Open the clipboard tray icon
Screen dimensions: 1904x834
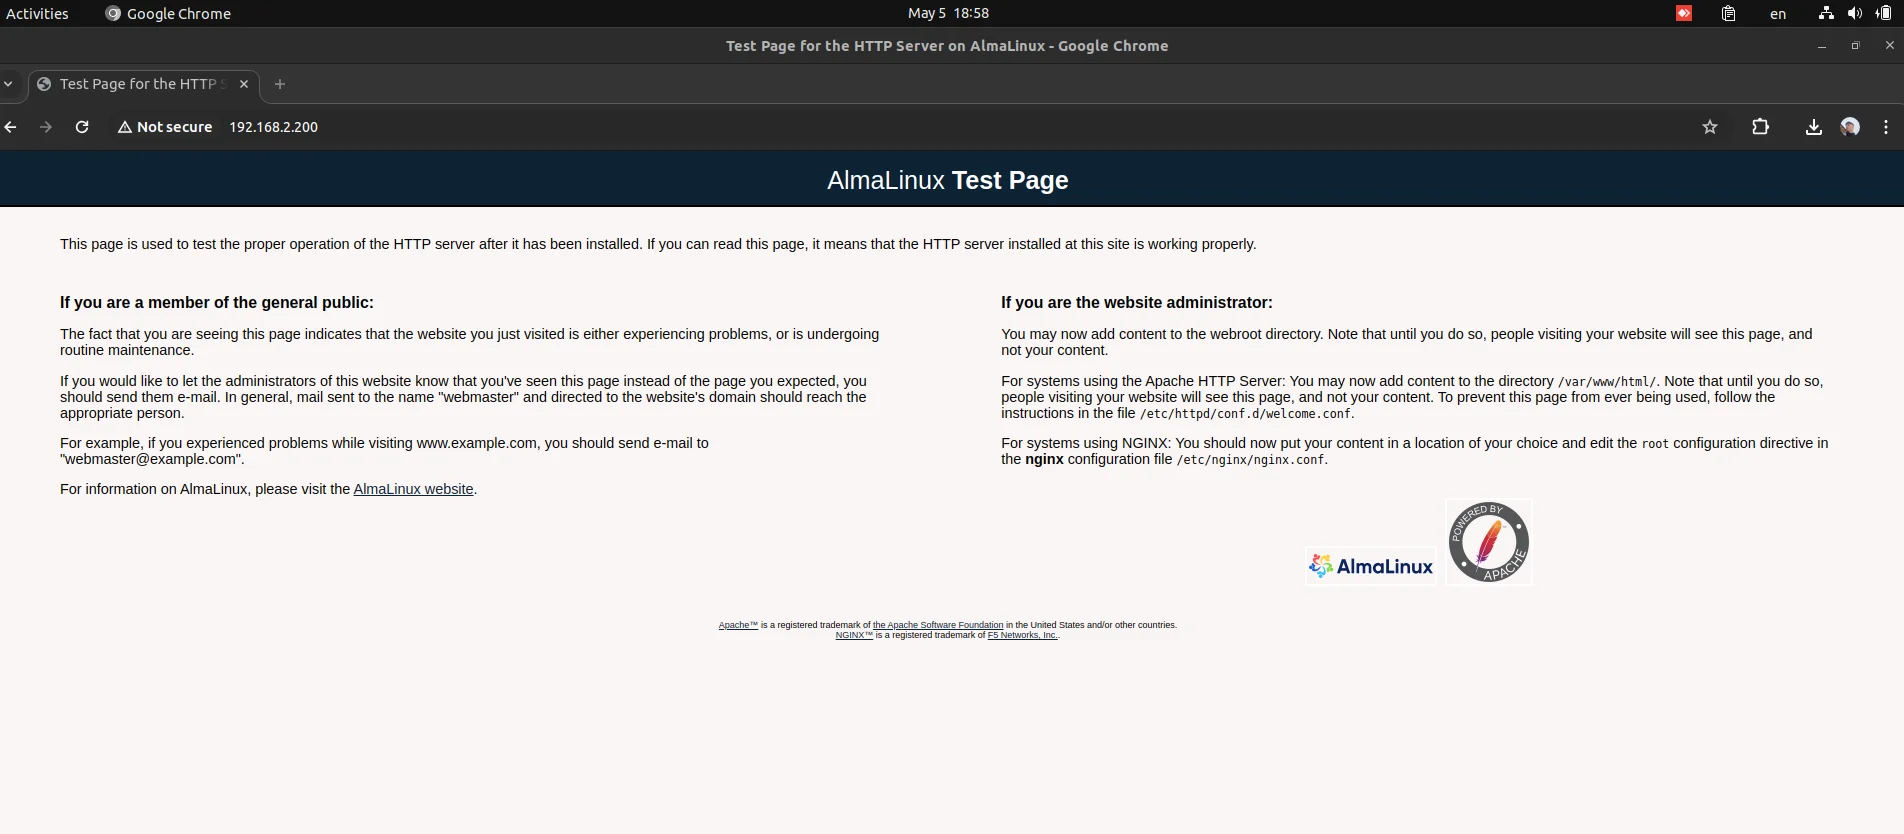pos(1728,13)
